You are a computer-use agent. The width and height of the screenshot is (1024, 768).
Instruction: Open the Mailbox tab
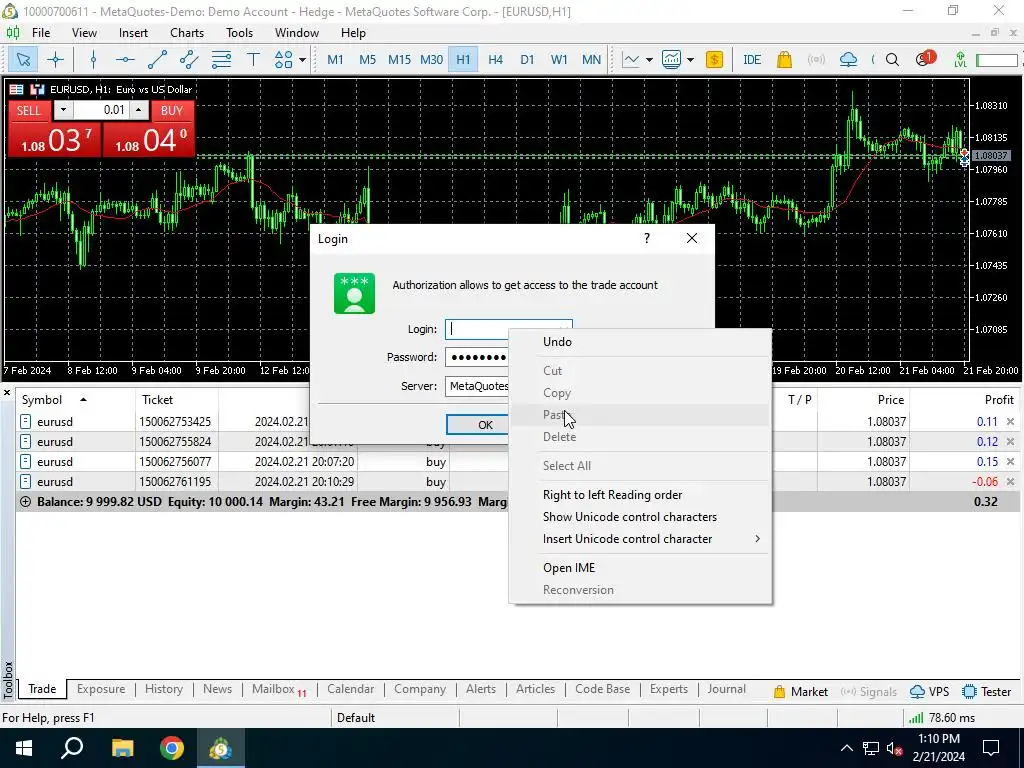click(x=279, y=689)
